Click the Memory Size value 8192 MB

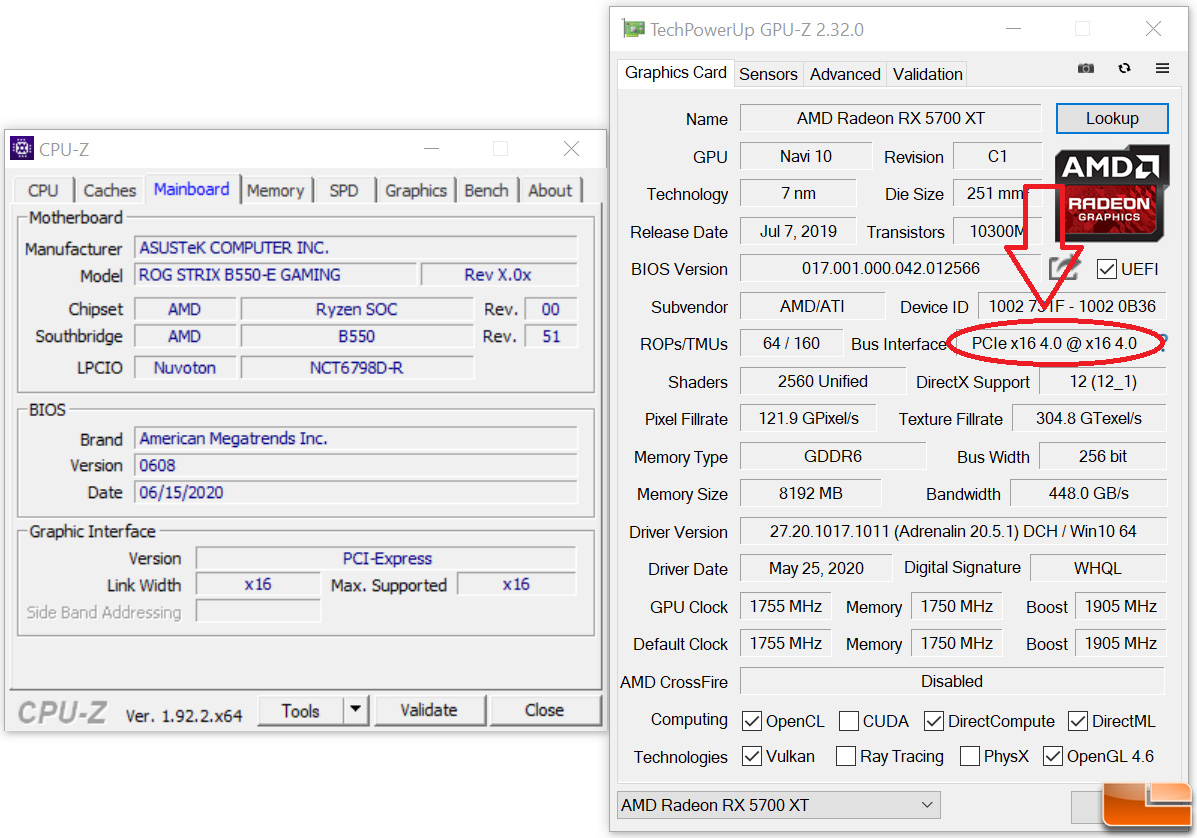click(x=810, y=494)
